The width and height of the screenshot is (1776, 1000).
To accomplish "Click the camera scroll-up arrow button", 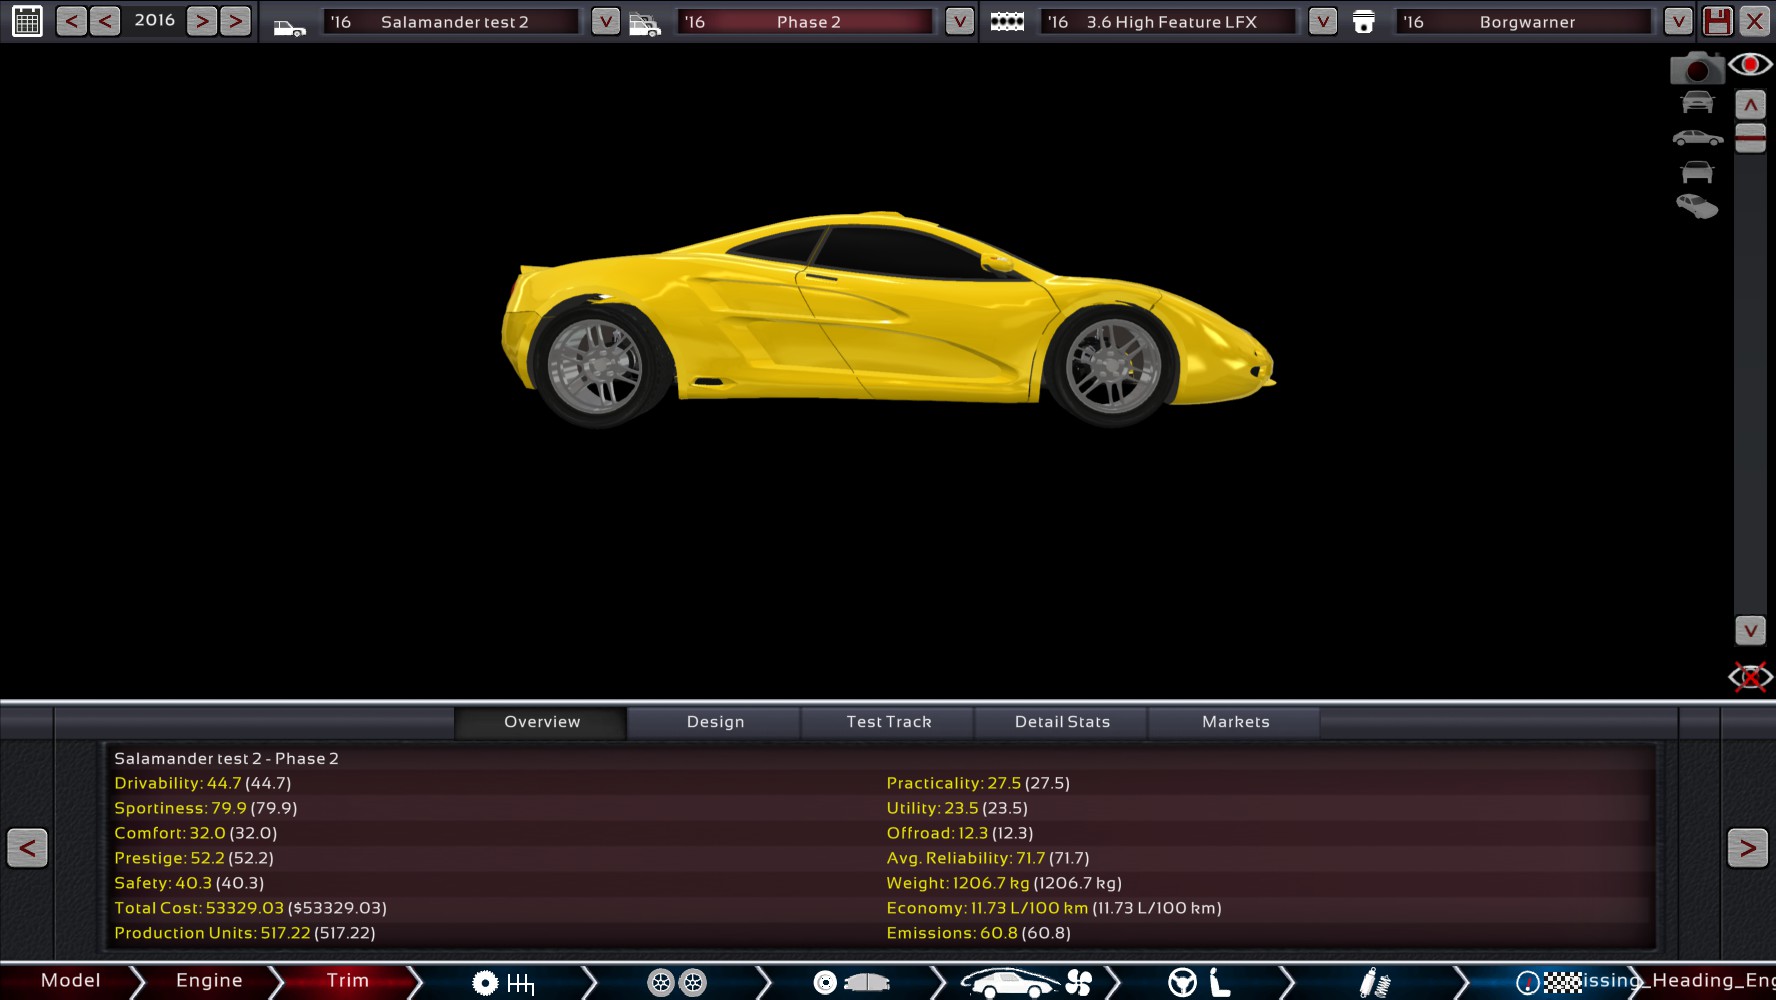I will 1750,104.
